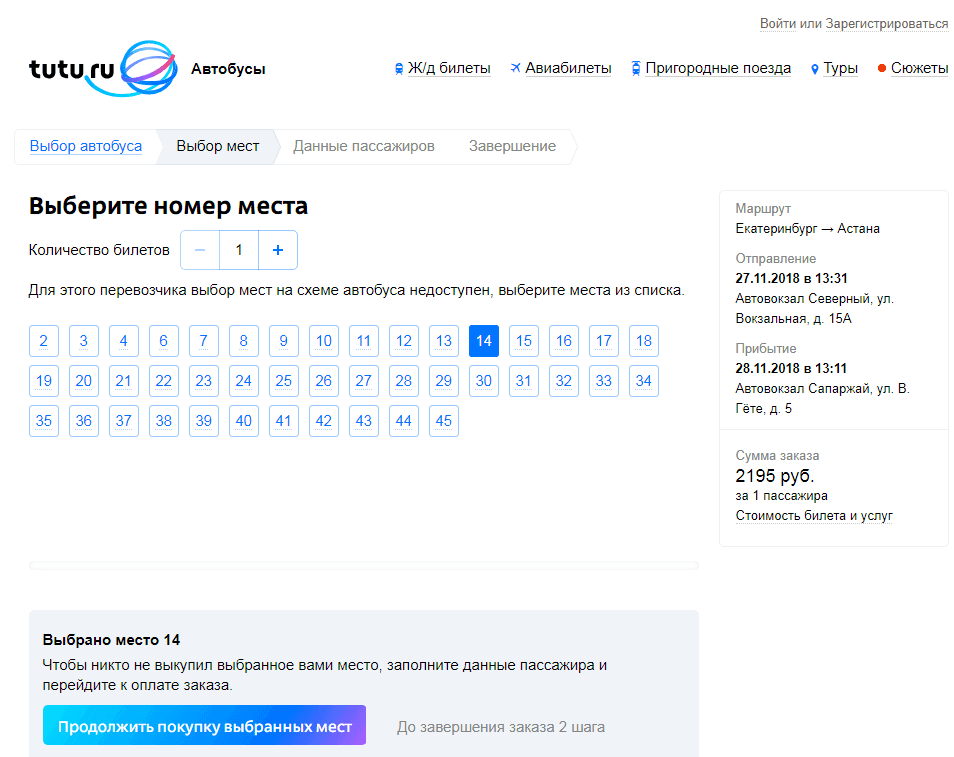Choose seat 13 from the list
Viewport: 954px width, 757px height.
444,341
